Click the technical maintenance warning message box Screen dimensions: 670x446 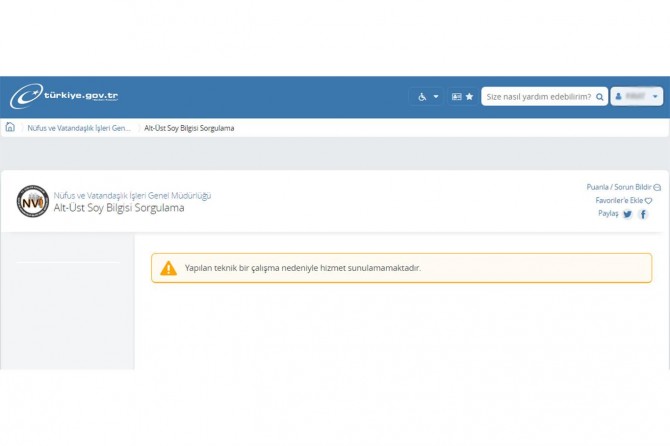tap(401, 268)
